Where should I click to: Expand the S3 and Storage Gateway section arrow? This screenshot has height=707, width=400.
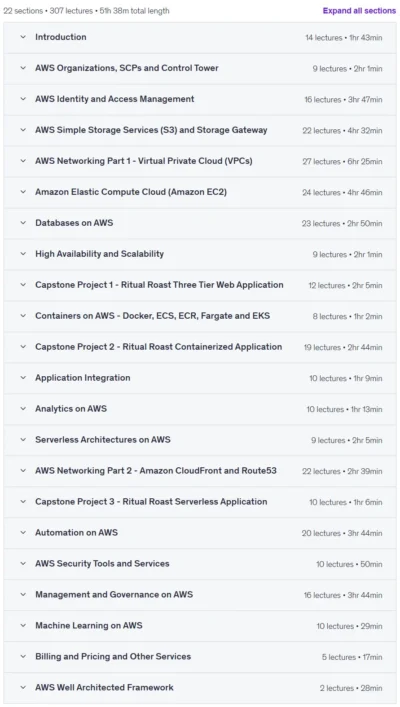[x=23, y=130]
